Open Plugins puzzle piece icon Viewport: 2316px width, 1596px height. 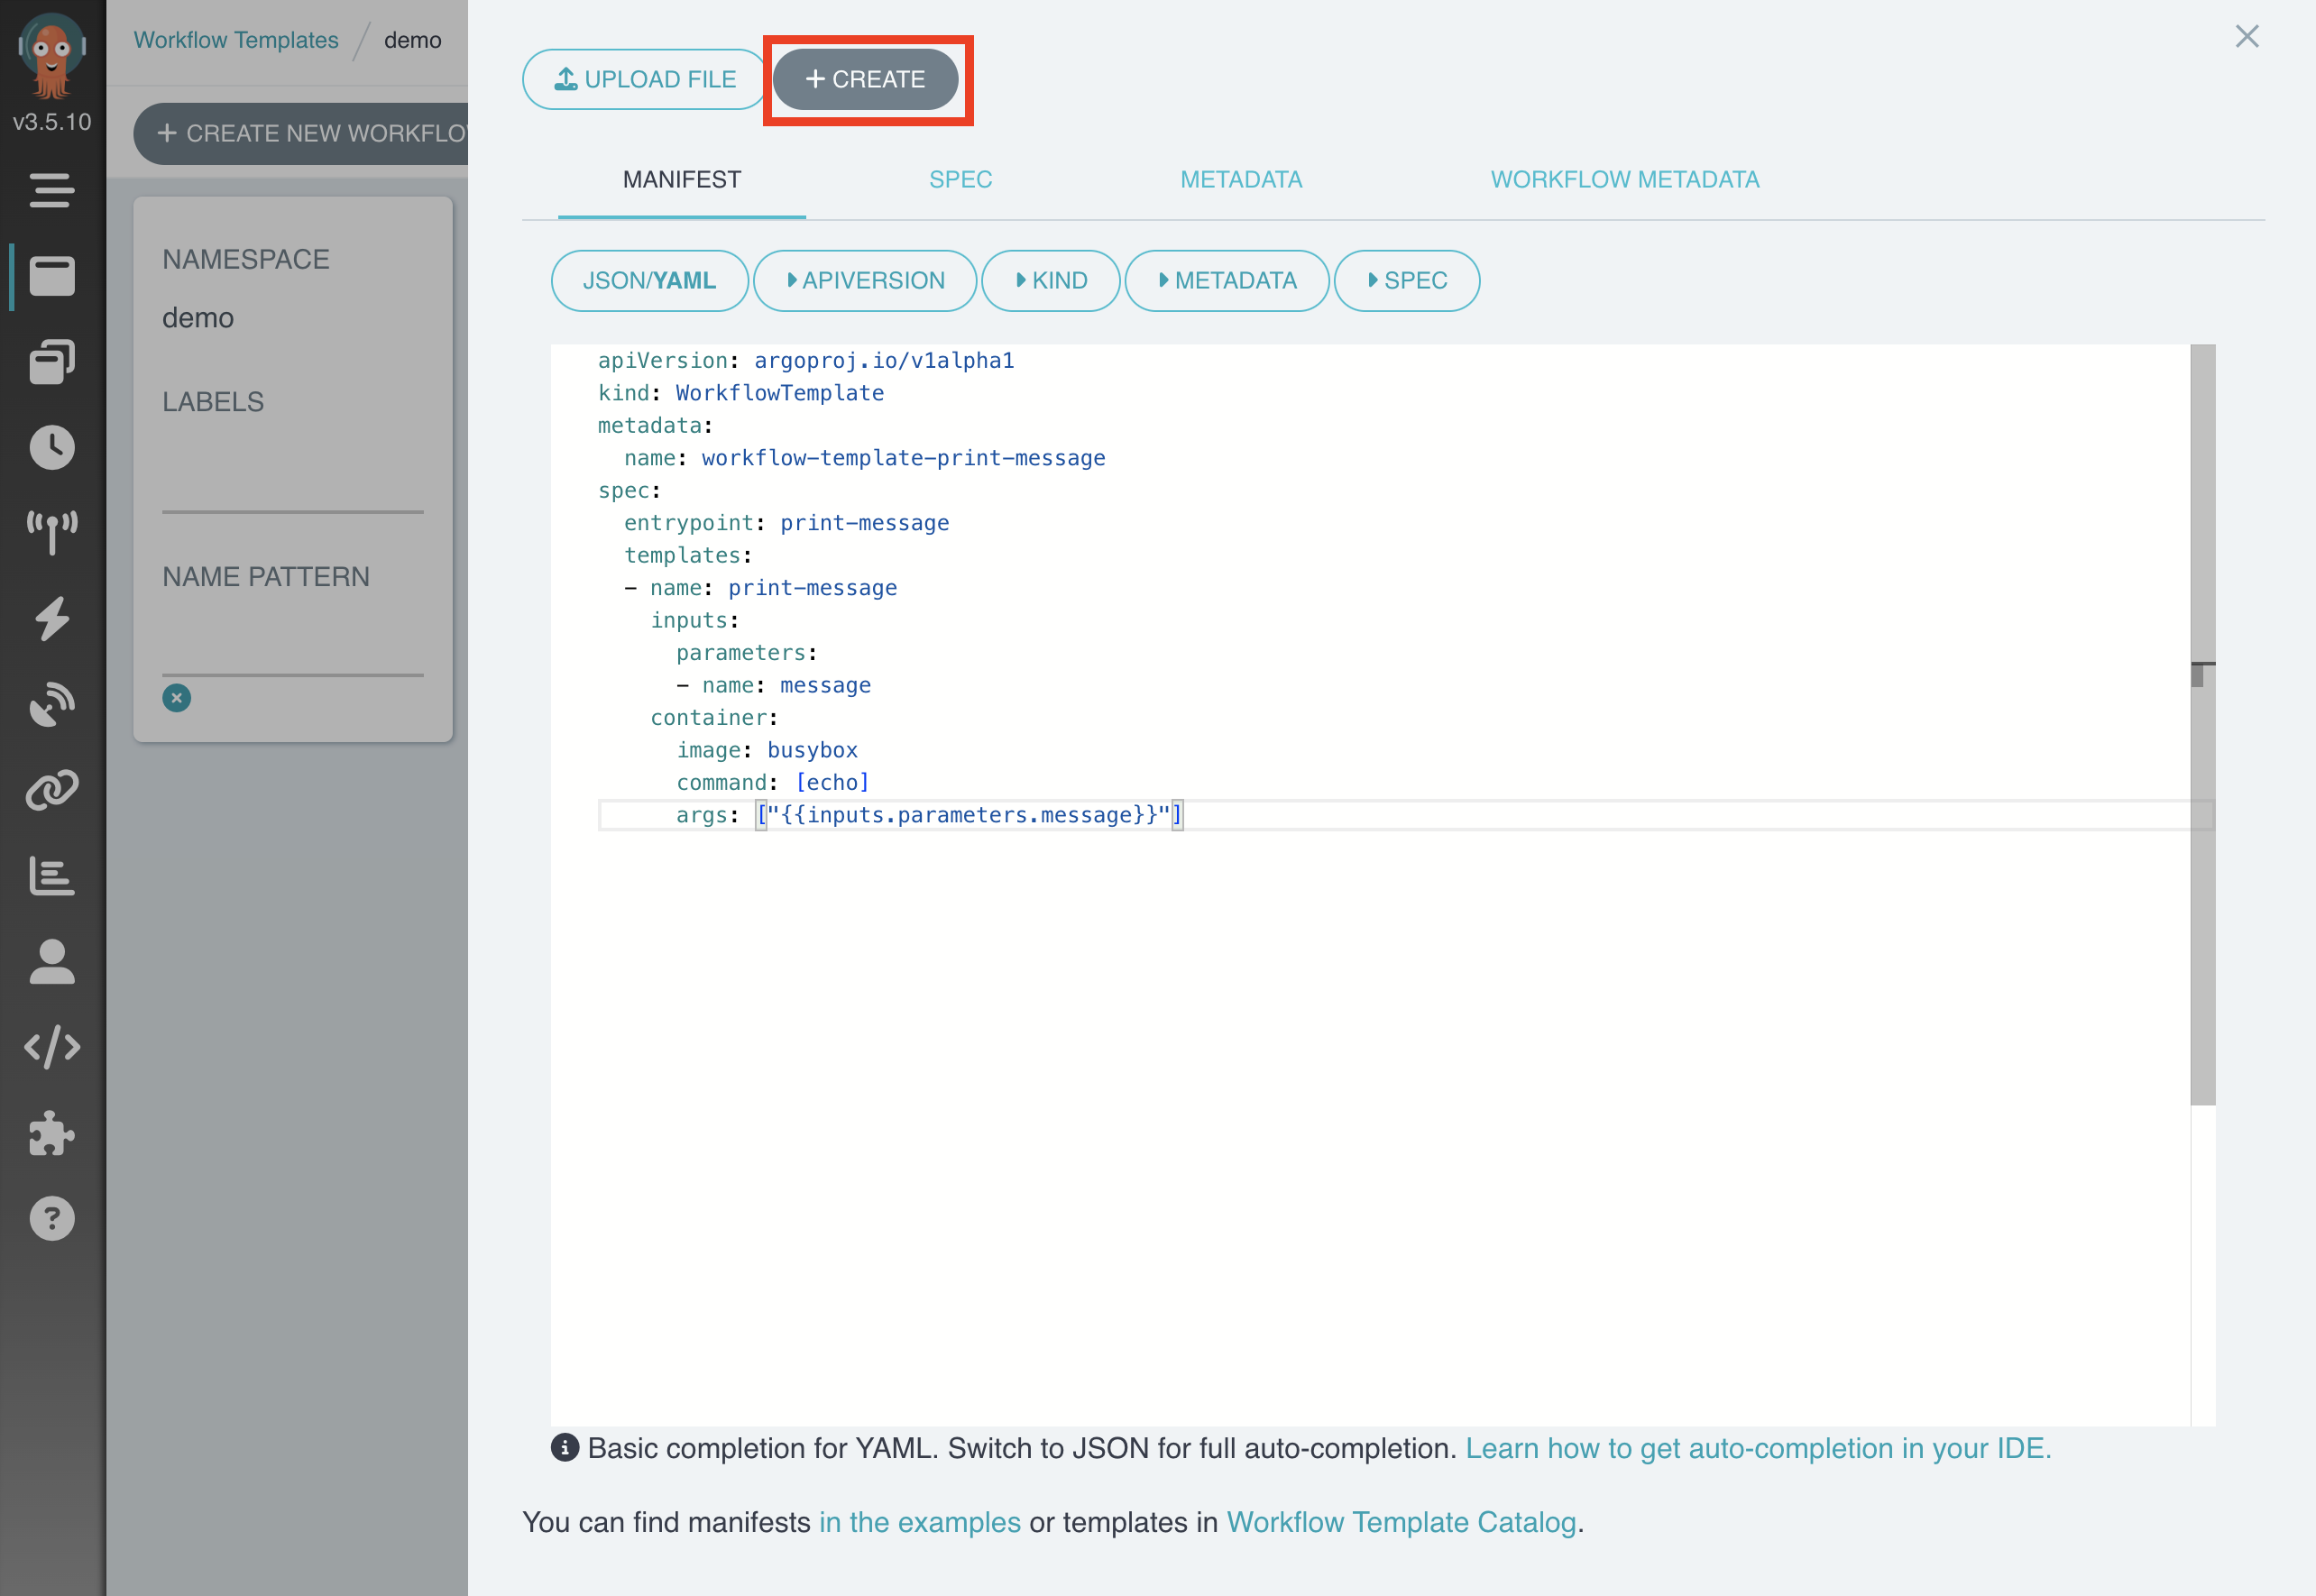coord(51,1133)
